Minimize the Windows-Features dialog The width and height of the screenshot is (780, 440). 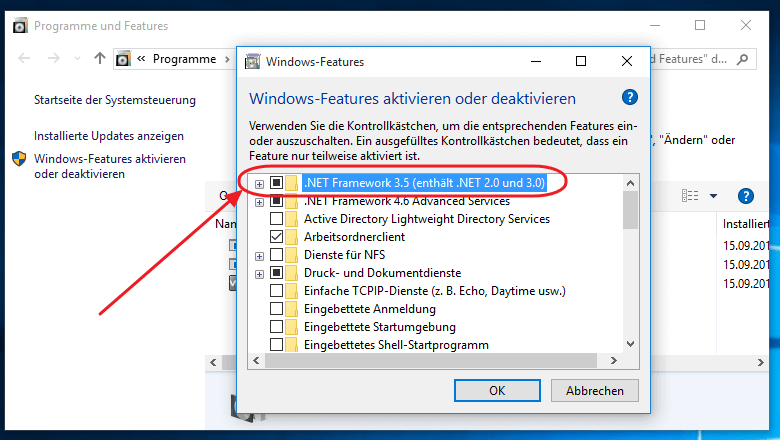tap(536, 61)
